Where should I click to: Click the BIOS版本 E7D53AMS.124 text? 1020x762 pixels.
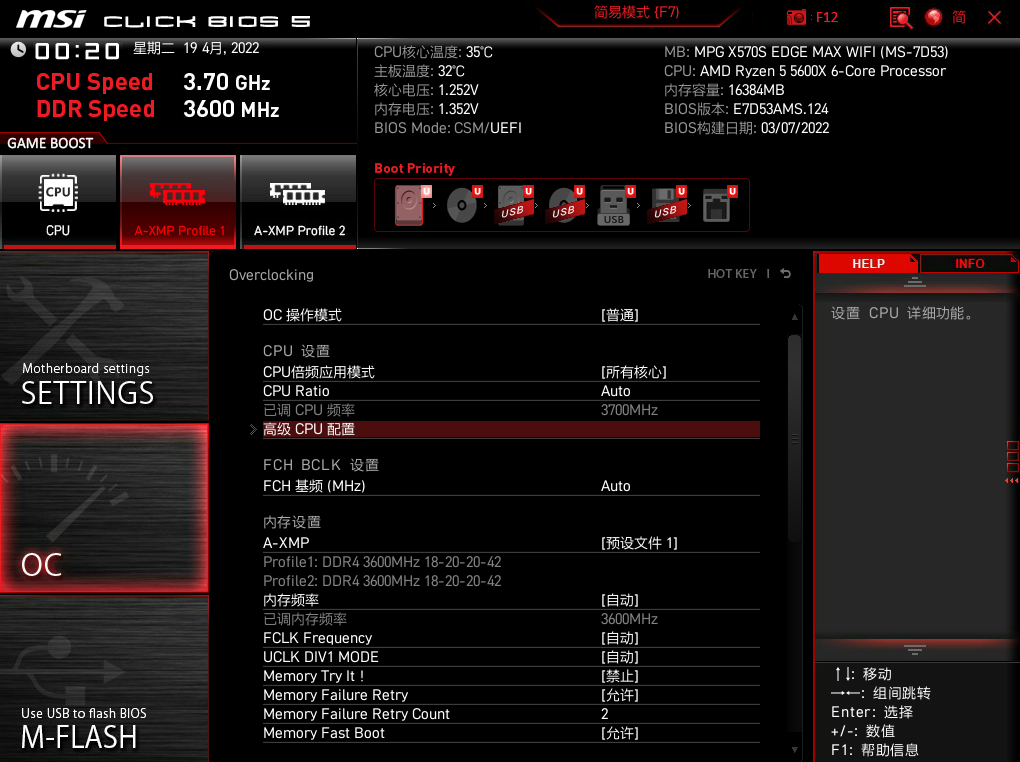(746, 109)
